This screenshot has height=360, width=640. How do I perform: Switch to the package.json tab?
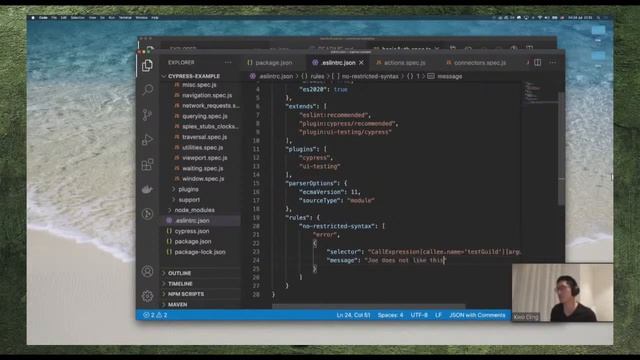[270, 63]
